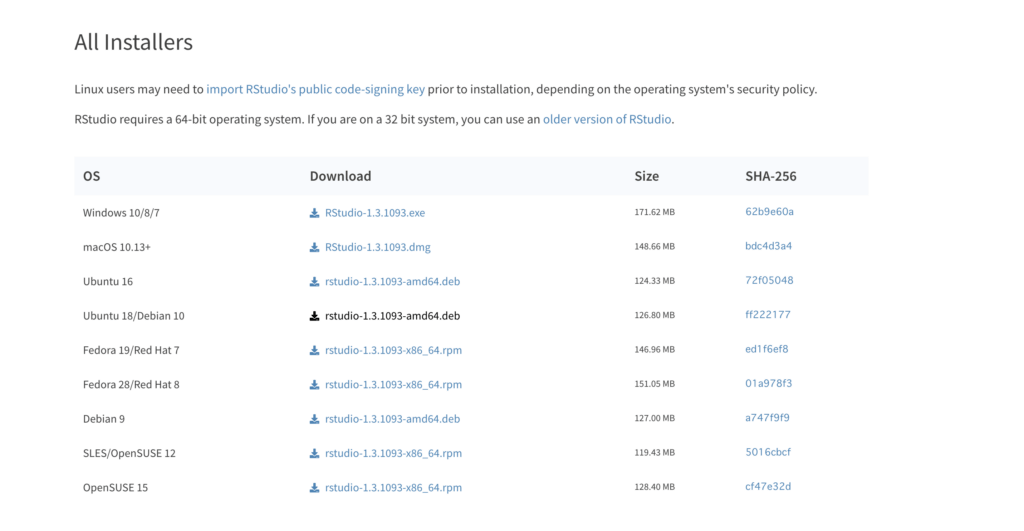Open checksum ed1f6ef8 link

coord(767,349)
